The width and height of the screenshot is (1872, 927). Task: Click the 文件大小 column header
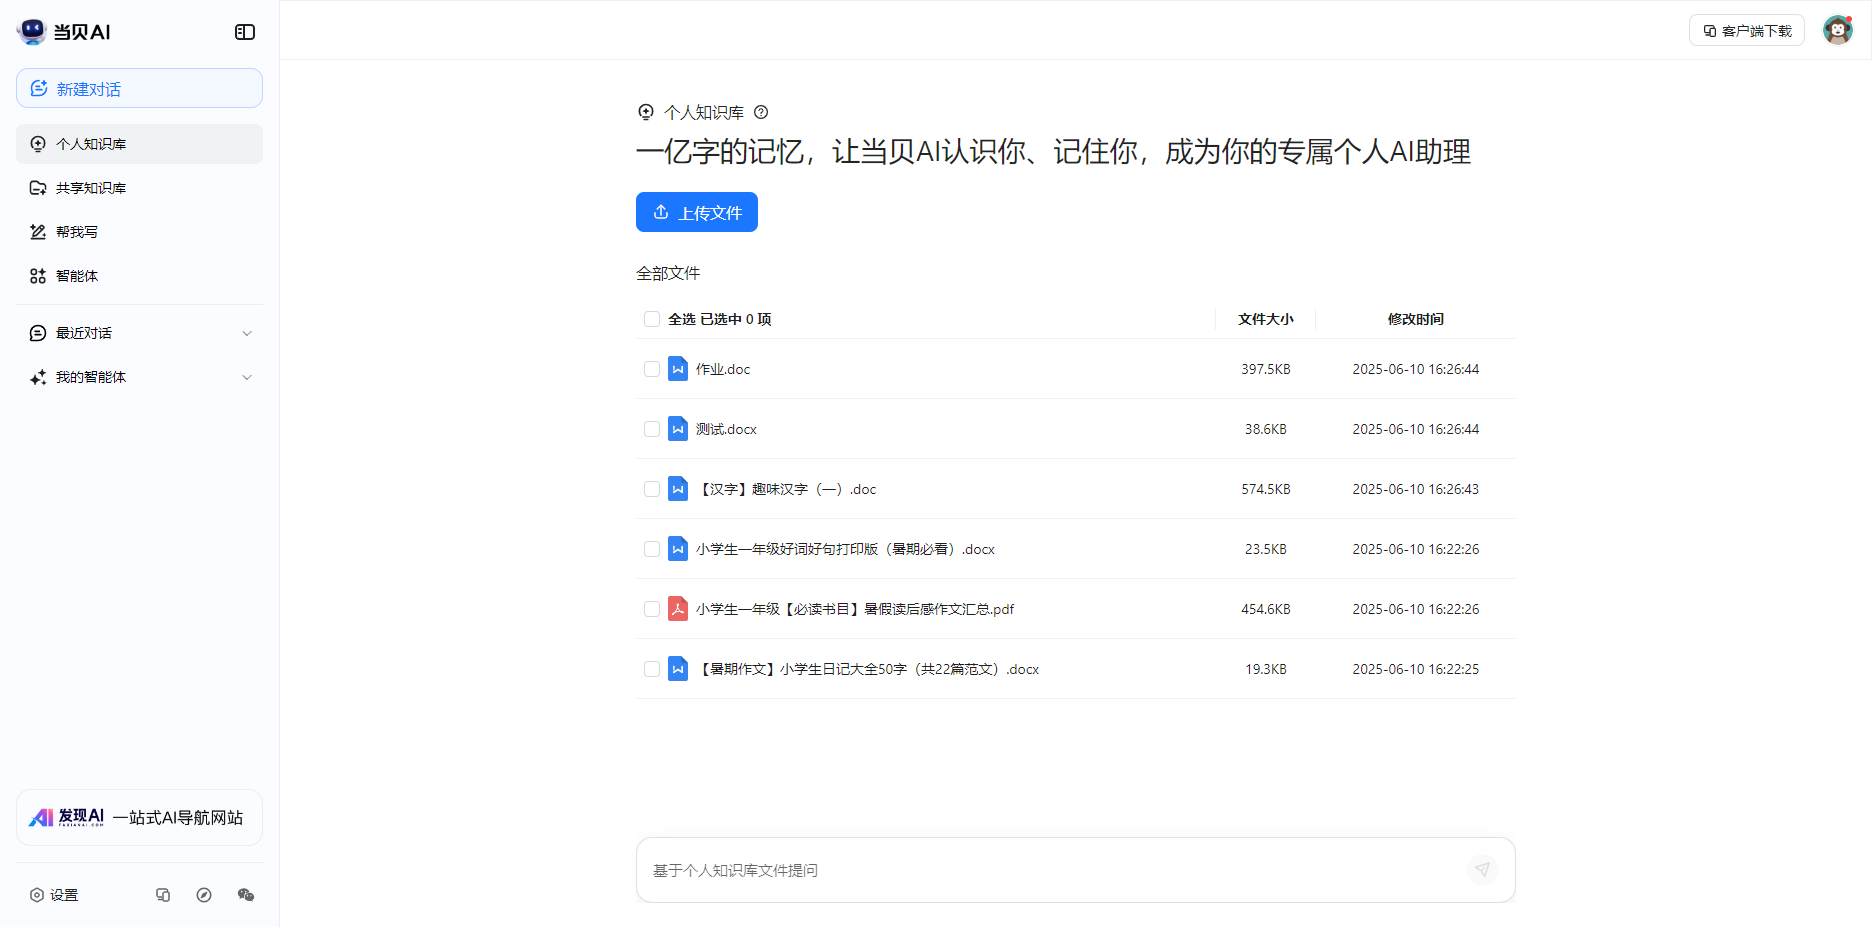1265,319
